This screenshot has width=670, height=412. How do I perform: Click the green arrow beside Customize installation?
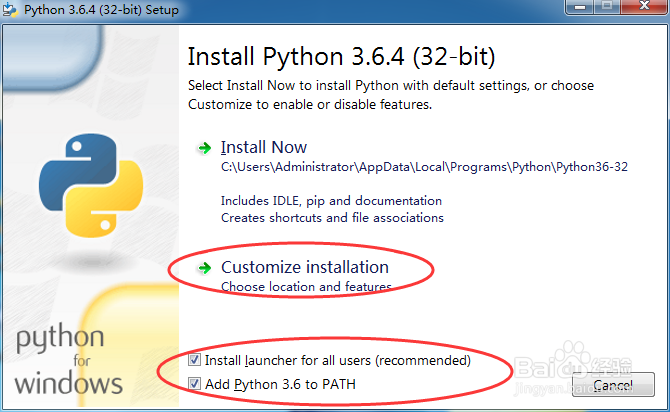[x=204, y=268]
